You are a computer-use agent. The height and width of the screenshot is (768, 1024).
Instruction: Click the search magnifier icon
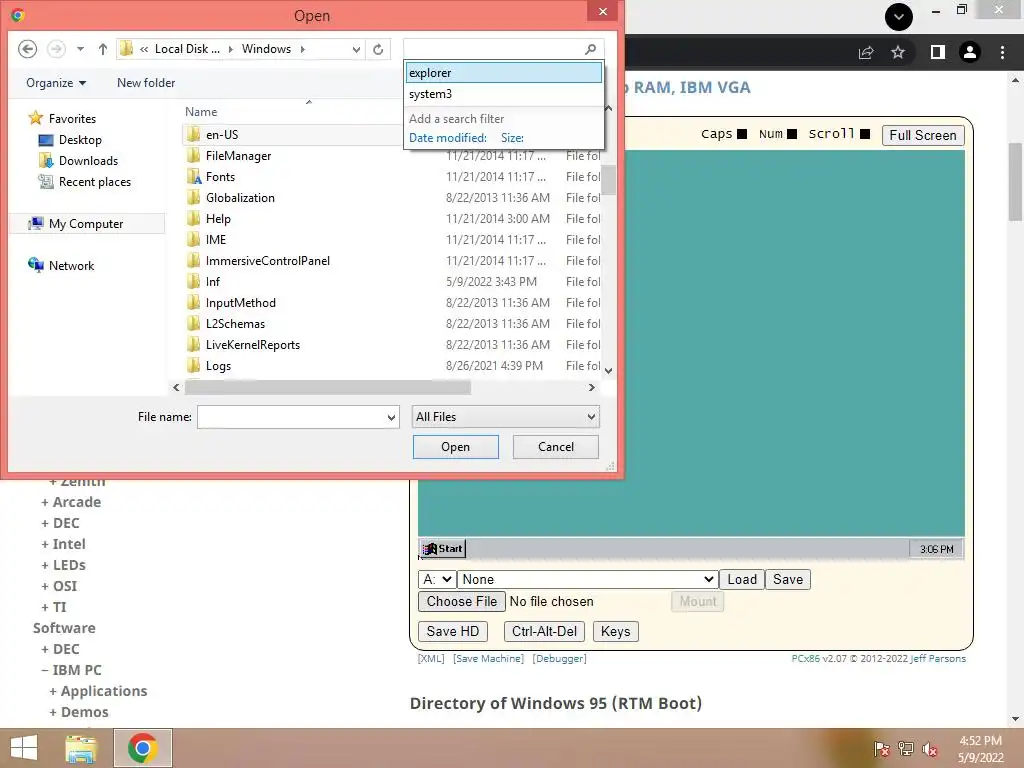coord(590,49)
